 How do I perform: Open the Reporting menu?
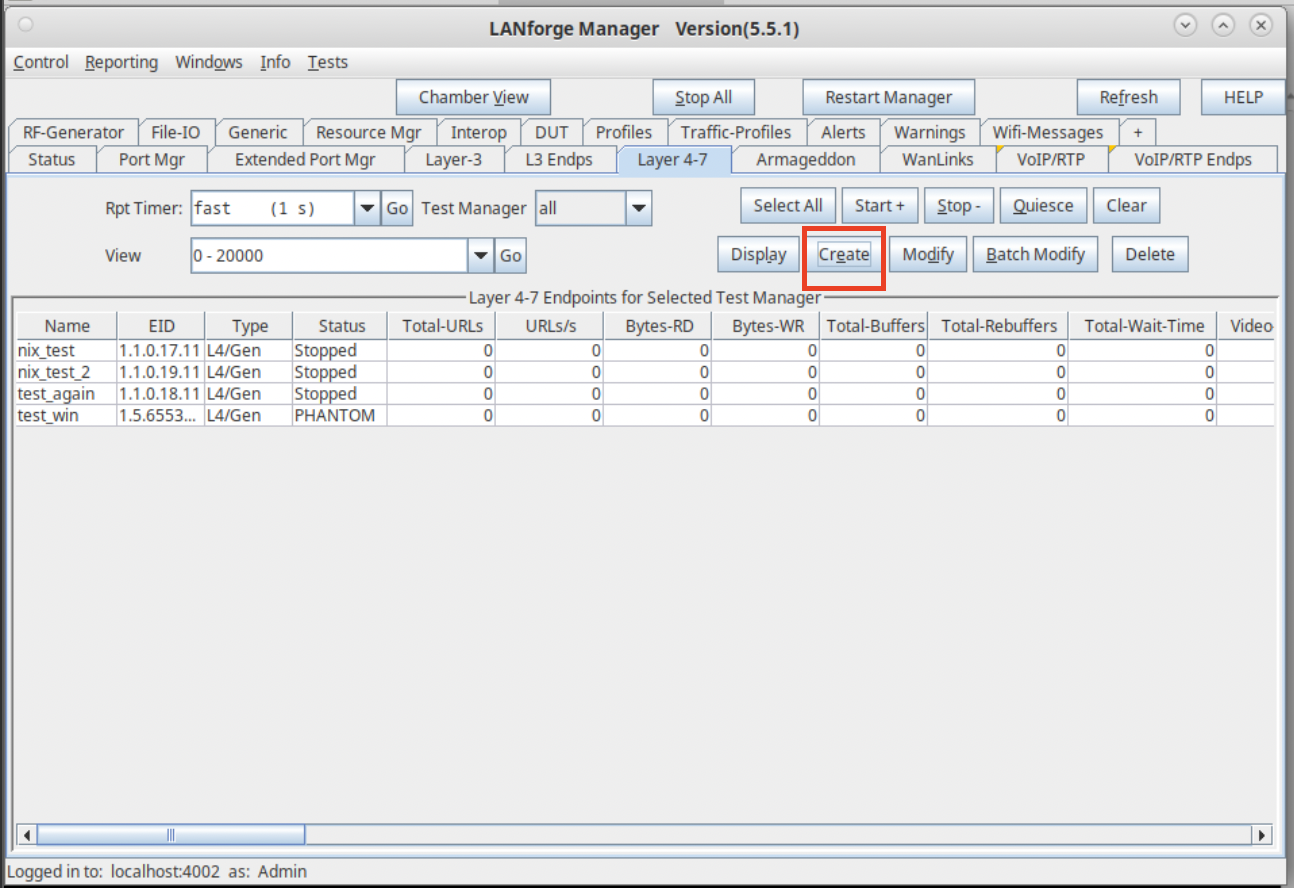click(x=121, y=62)
